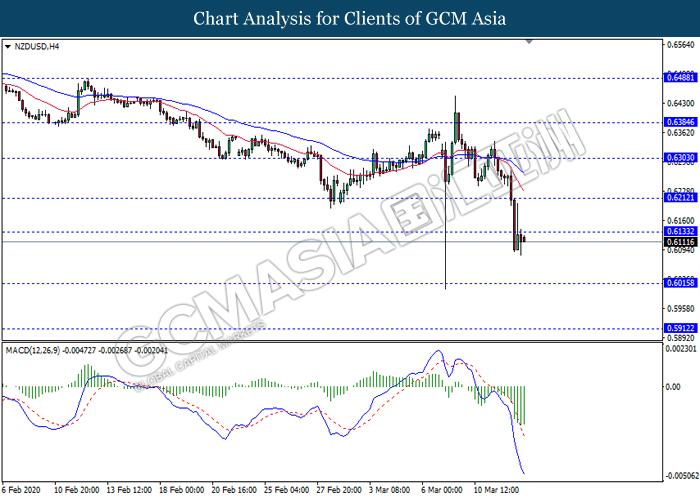
Task: Click the 10 Mar 12:00 time axis label
Action: pos(496,490)
